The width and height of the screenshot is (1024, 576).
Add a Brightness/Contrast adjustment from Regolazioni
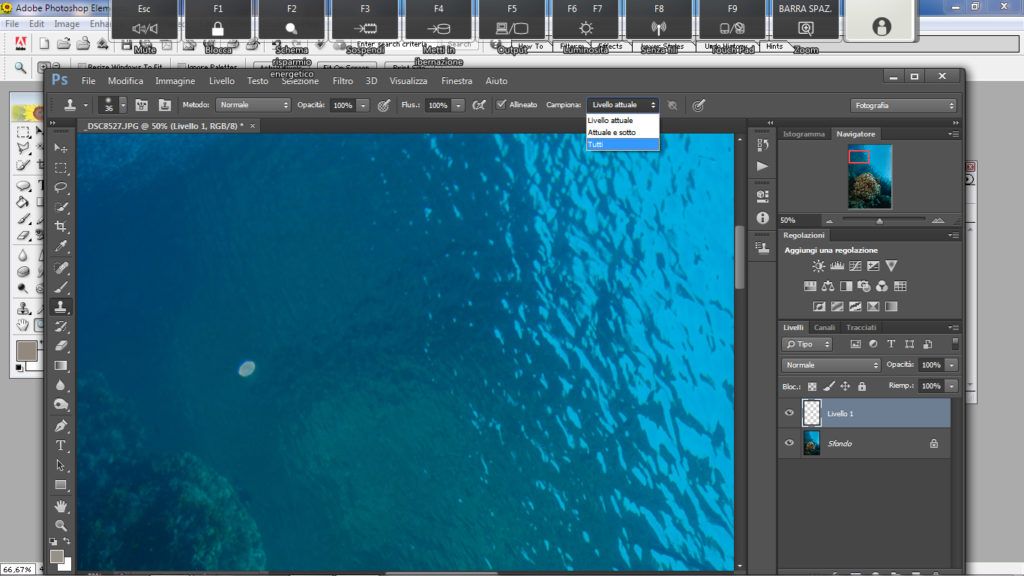(x=819, y=266)
